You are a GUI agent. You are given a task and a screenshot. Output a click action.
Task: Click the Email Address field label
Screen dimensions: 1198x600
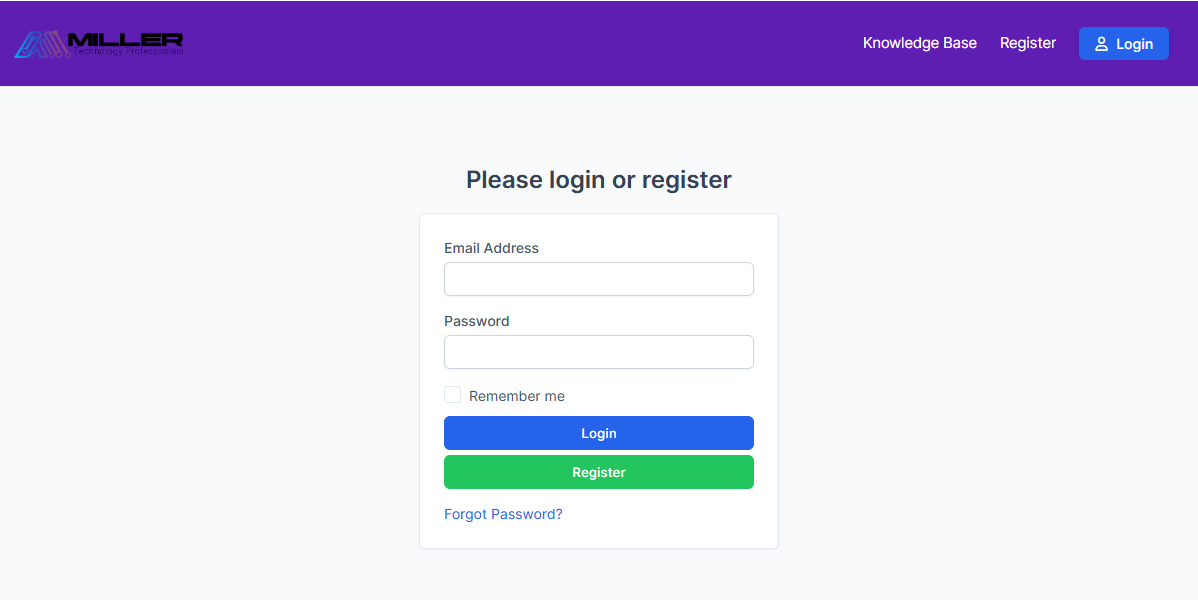(491, 248)
